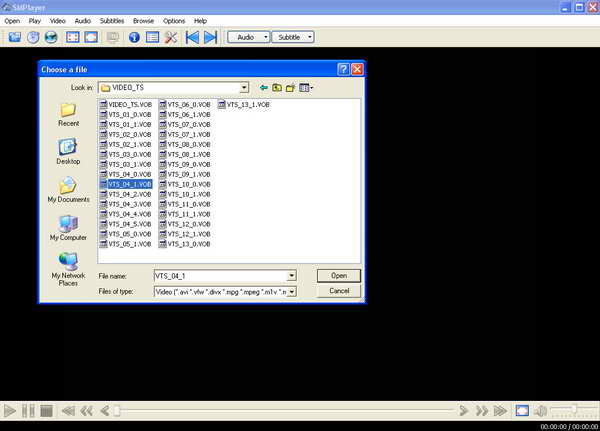Click the Open DVD disc toolbar icon
Viewport: 600px width, 431px height.
33,37
